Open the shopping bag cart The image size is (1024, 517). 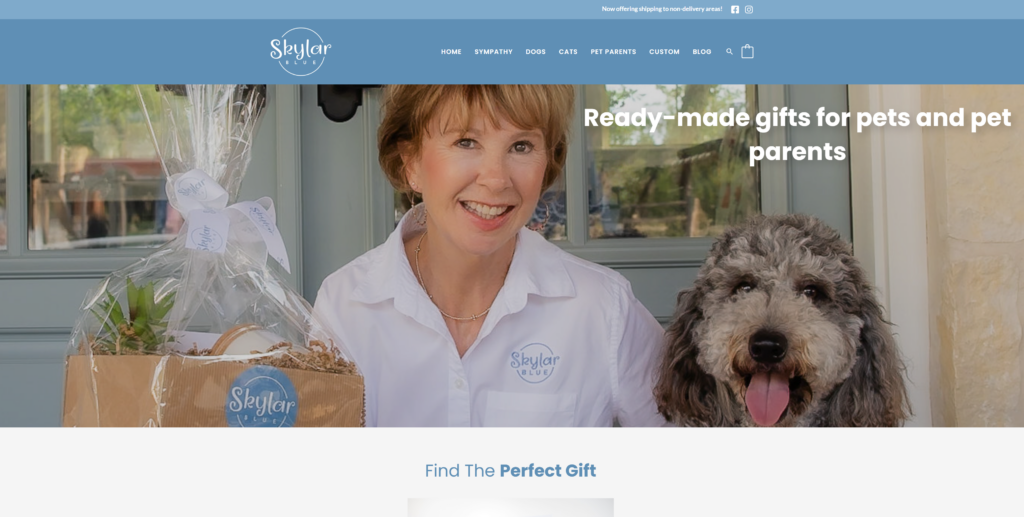click(747, 52)
